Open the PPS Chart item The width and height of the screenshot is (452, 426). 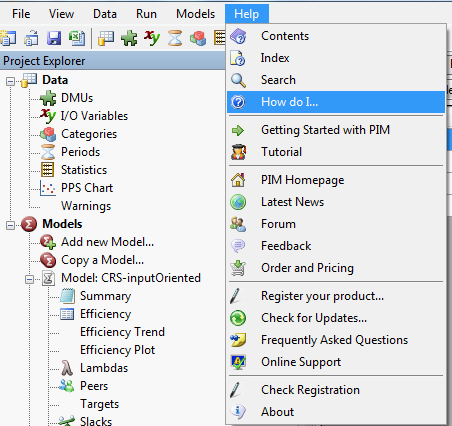click(x=87, y=188)
